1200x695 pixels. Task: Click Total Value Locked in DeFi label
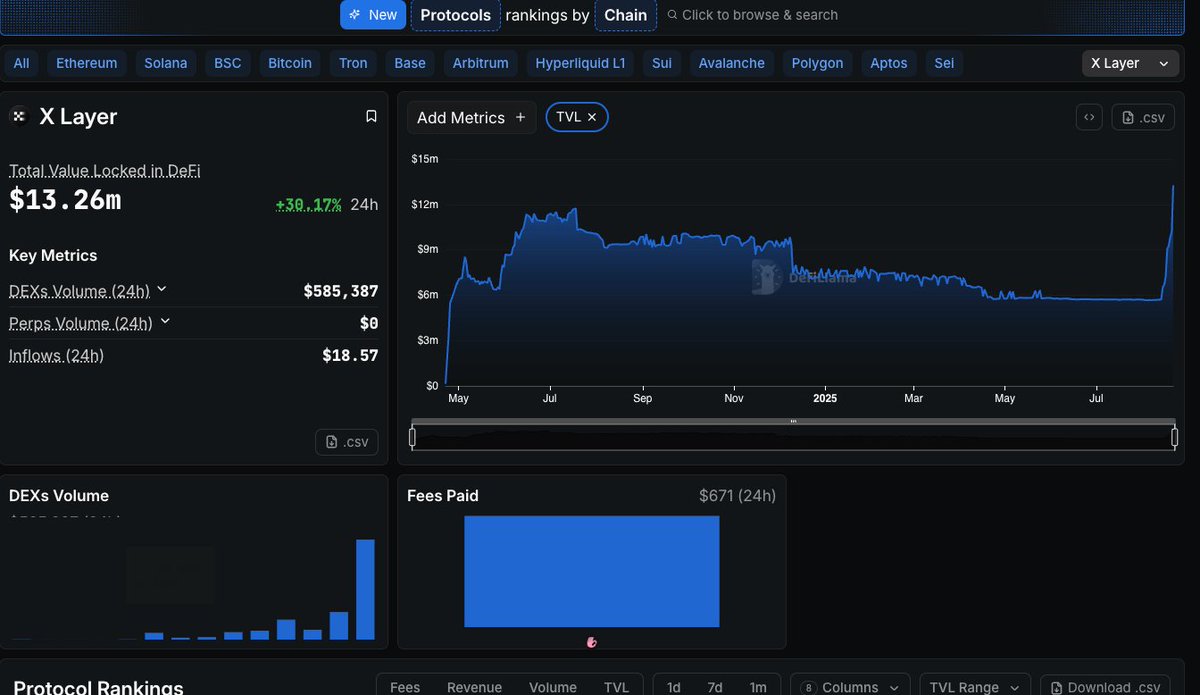coord(105,170)
